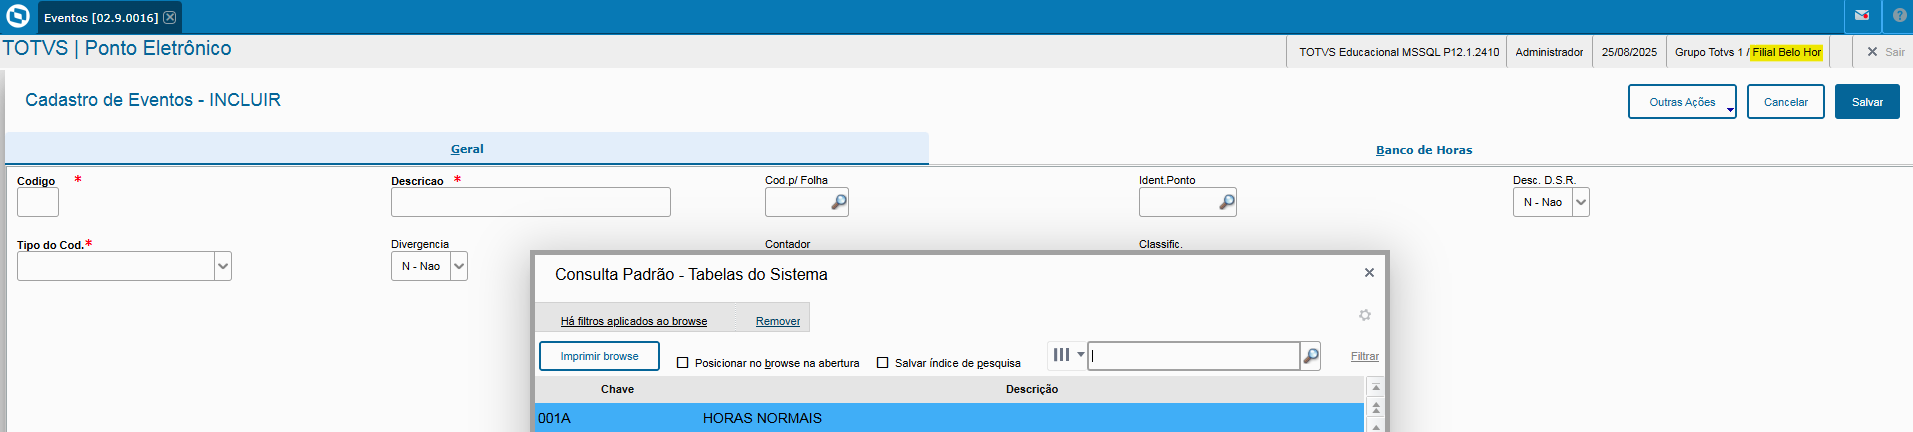This screenshot has width=1913, height=432.
Task: Click the Descricao input field
Action: coord(530,202)
